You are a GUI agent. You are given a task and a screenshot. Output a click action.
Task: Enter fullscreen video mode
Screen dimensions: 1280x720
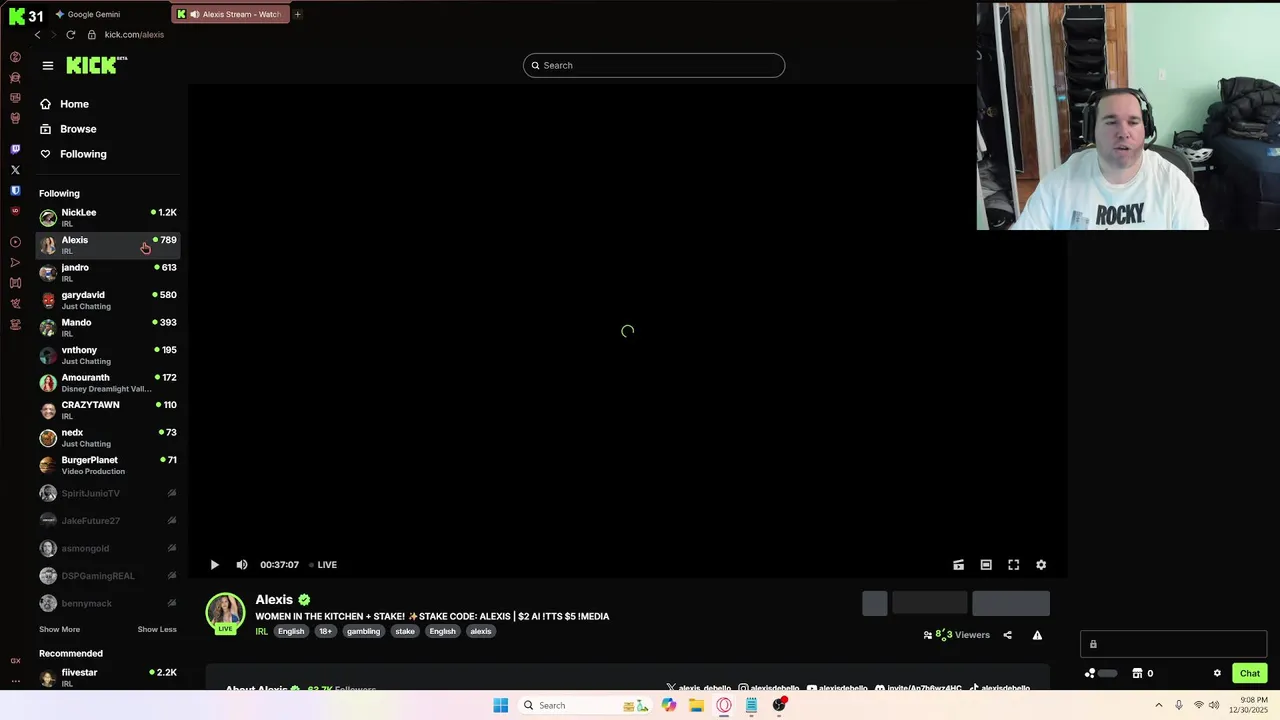point(1013,565)
